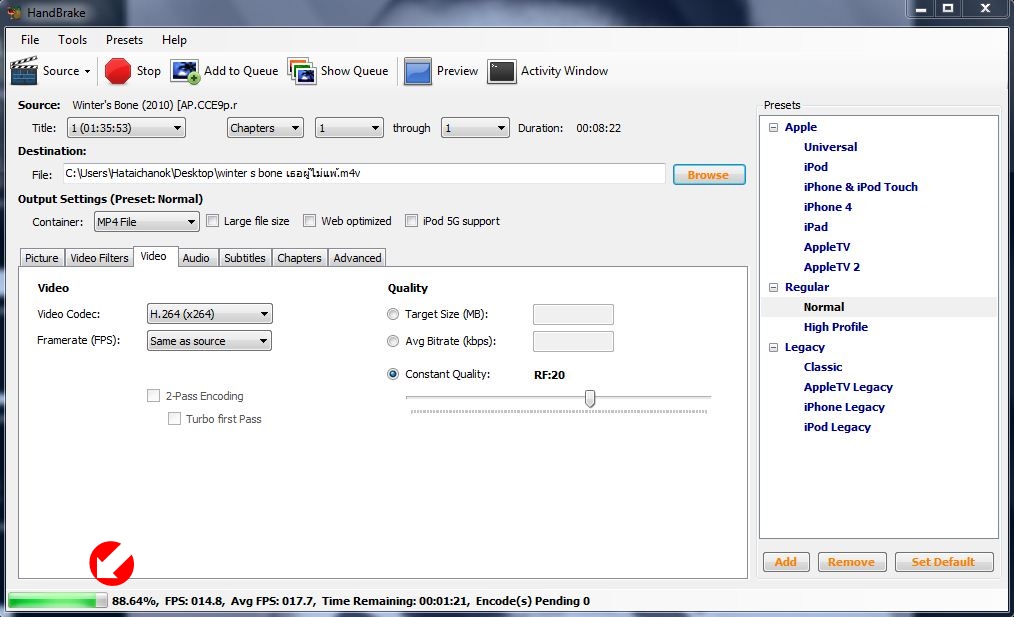Click the Target Size value field
1014x617 pixels.
(x=573, y=314)
